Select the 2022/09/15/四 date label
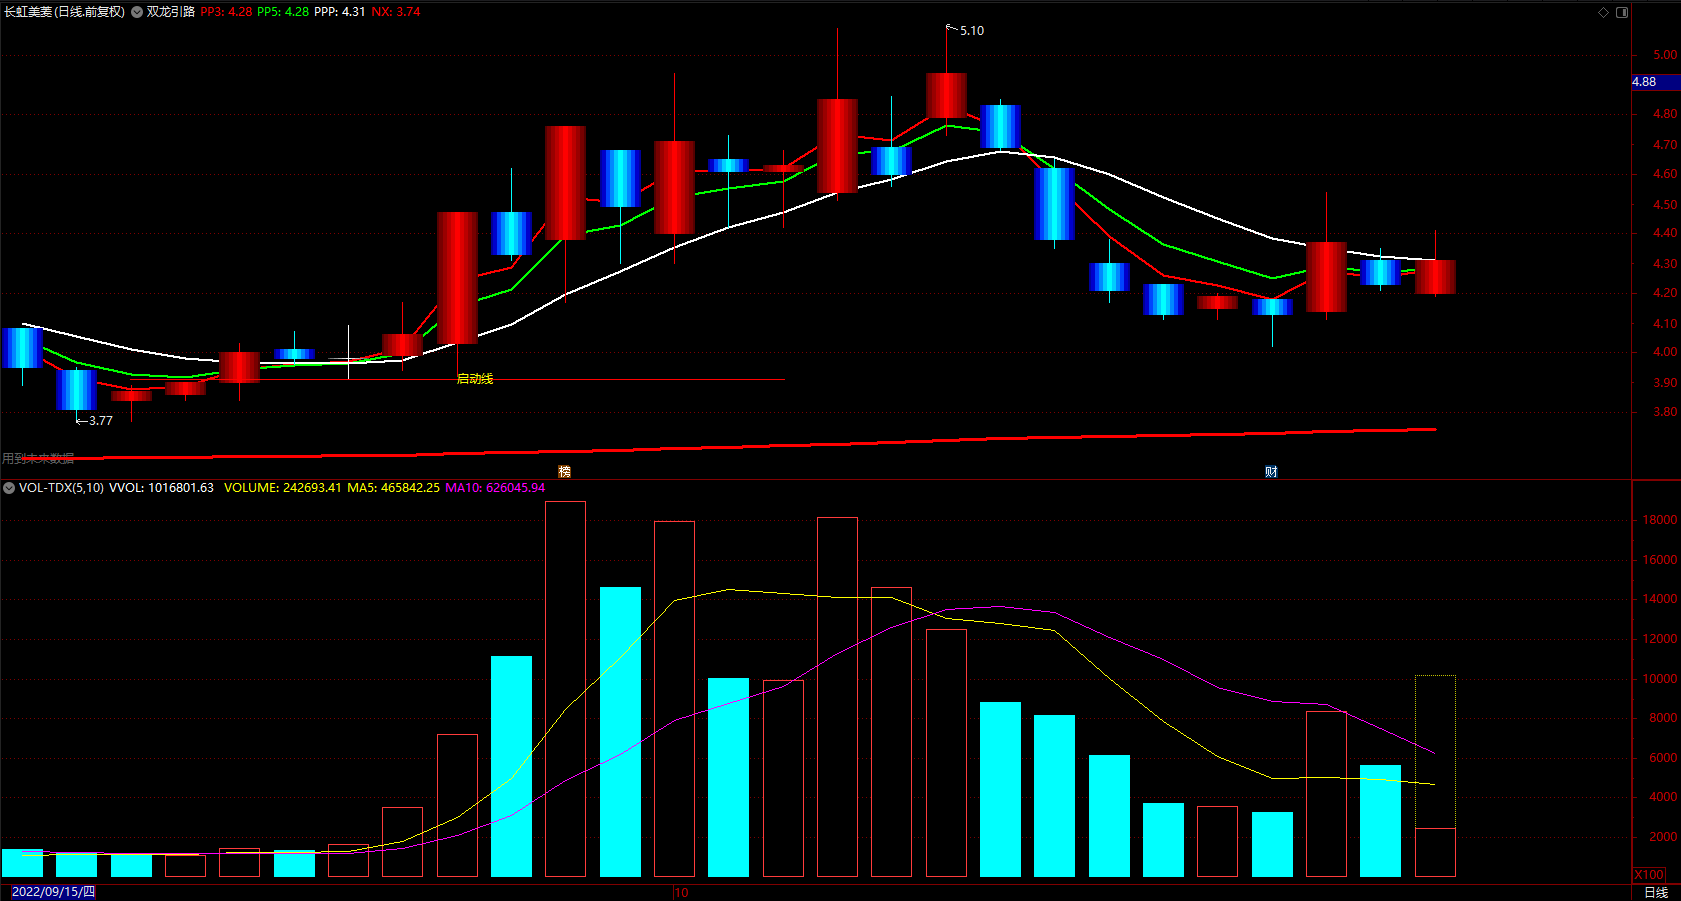Screen dimensions: 1681x901 [53, 892]
